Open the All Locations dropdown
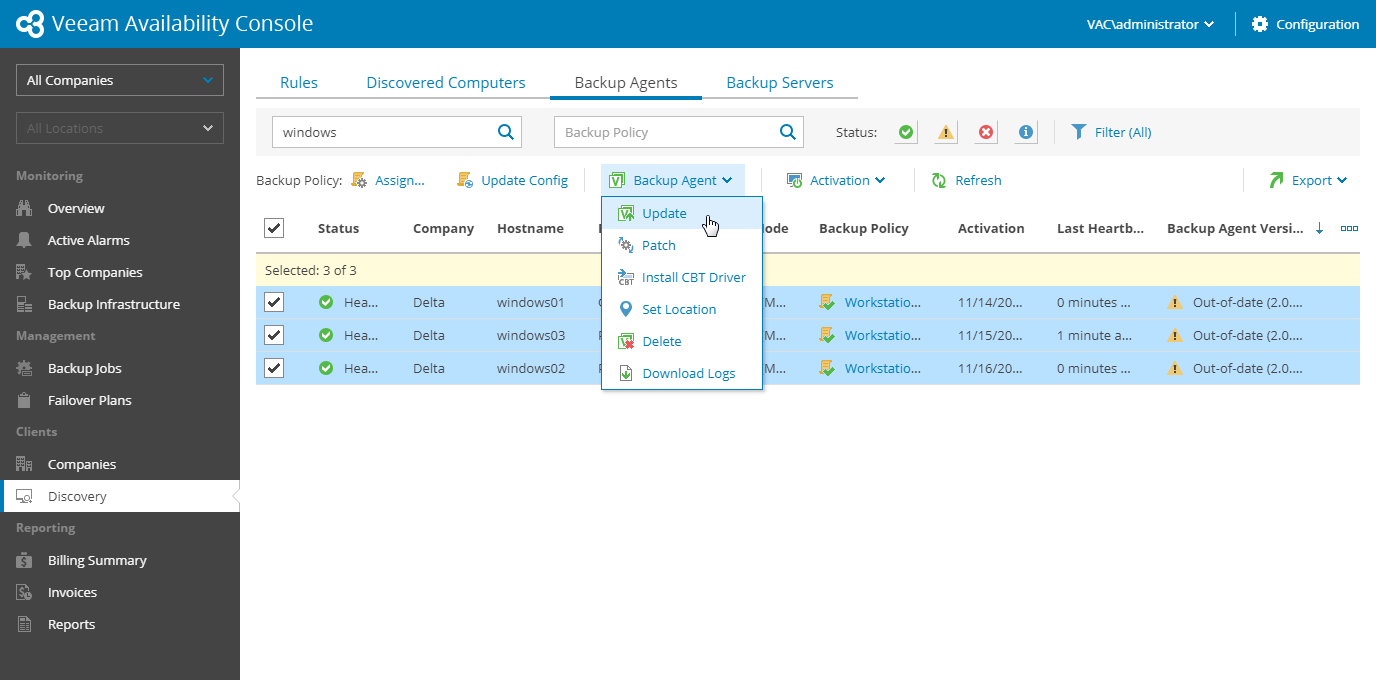This screenshot has height=680, width=1376. pyautogui.click(x=120, y=128)
